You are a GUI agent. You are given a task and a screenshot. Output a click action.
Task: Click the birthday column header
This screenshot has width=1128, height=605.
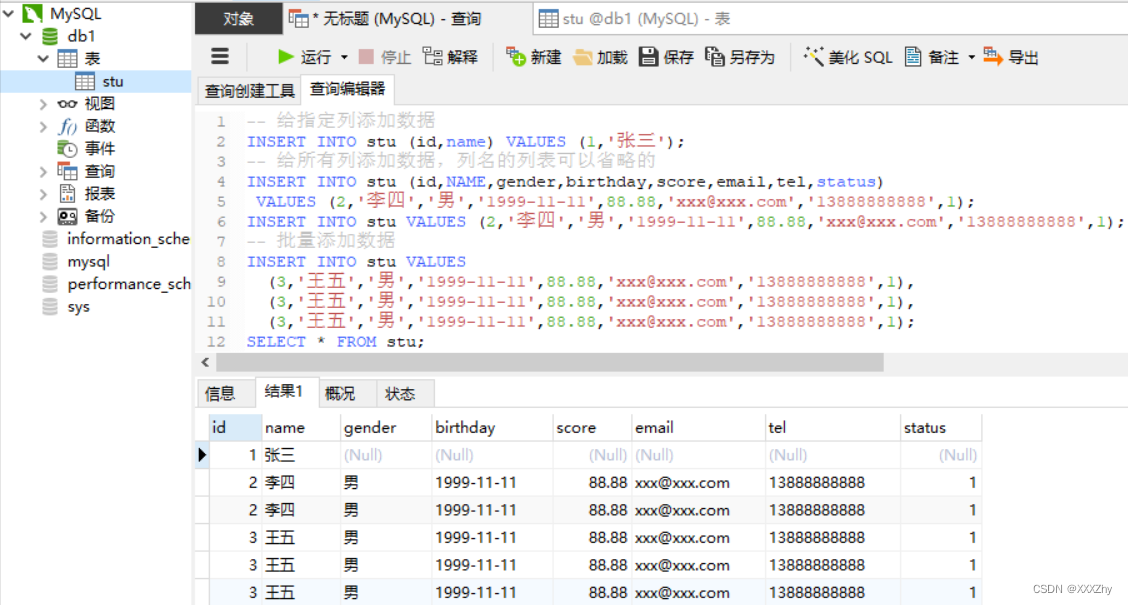tap(491, 427)
